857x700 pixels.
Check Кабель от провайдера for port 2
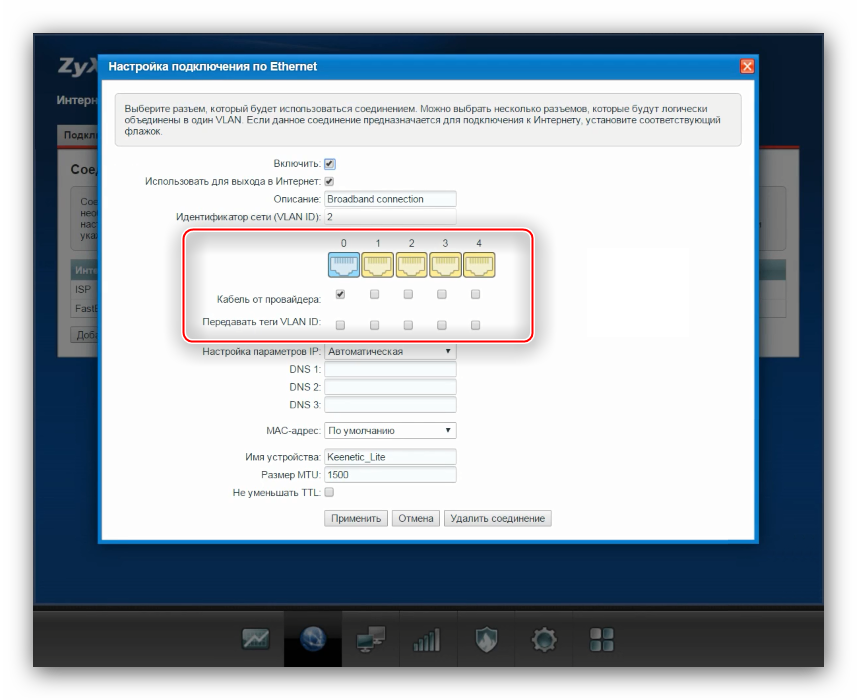pyautogui.click(x=408, y=295)
